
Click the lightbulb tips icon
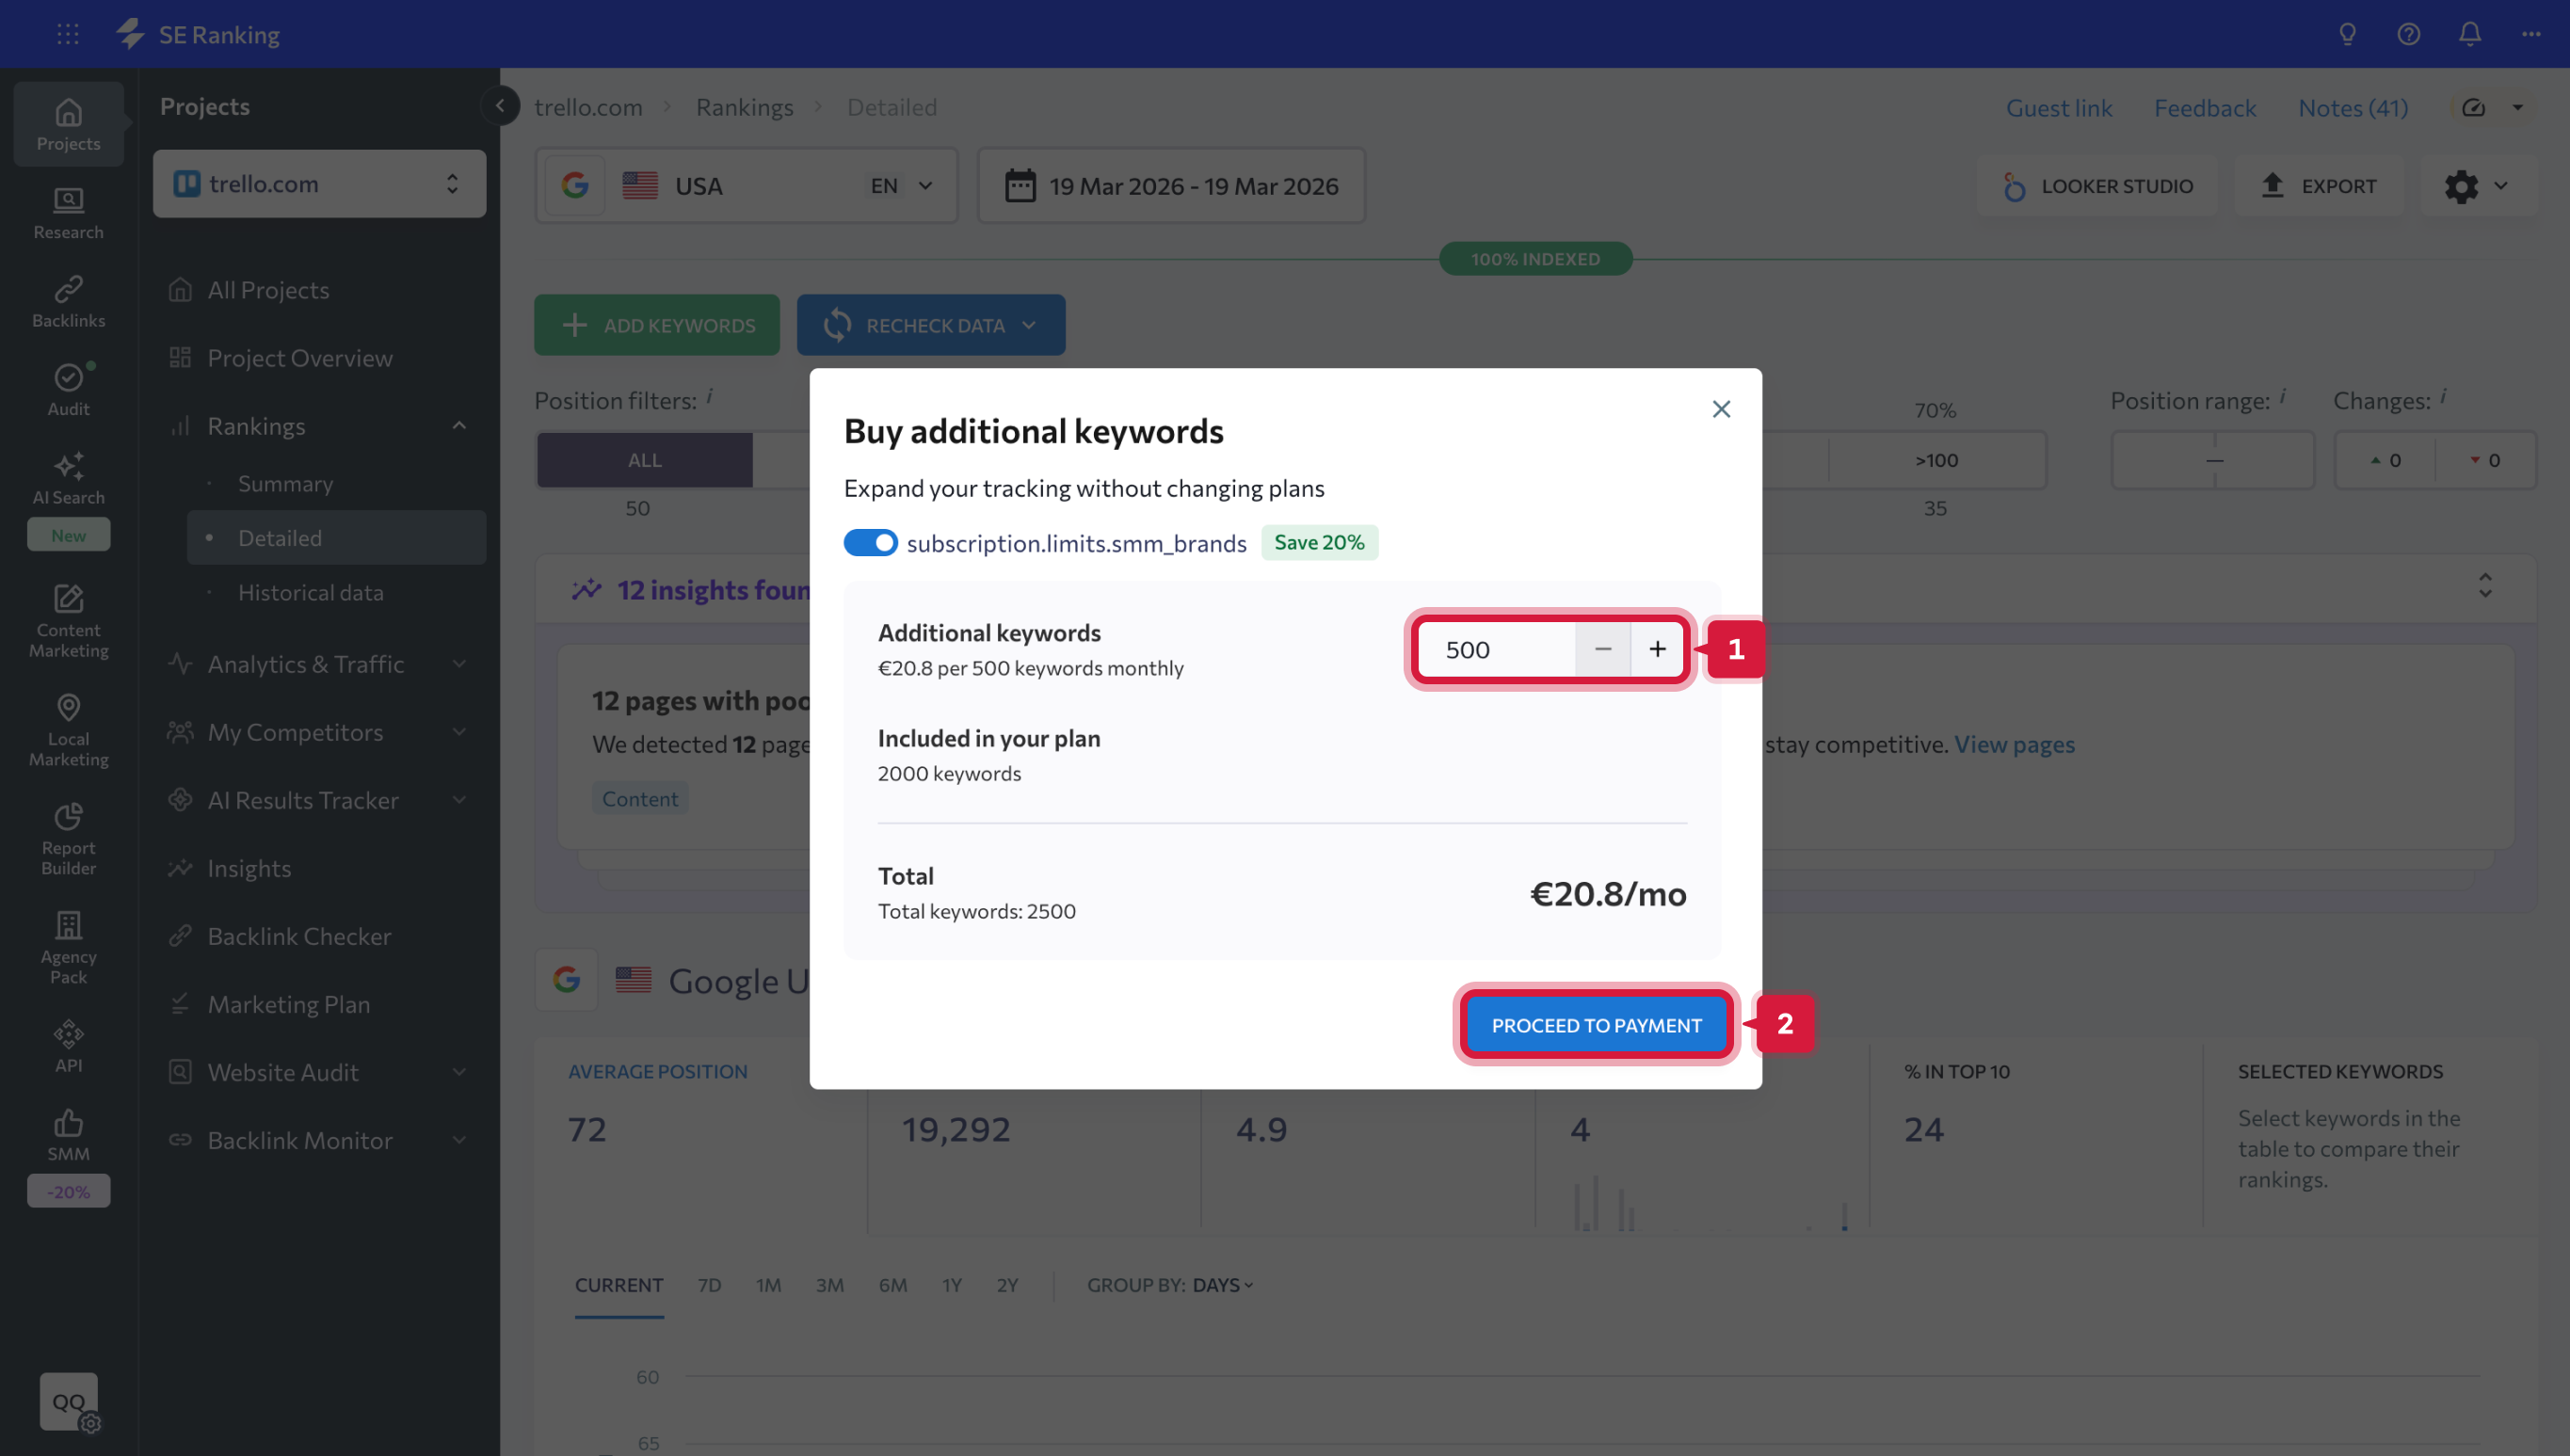(2347, 34)
